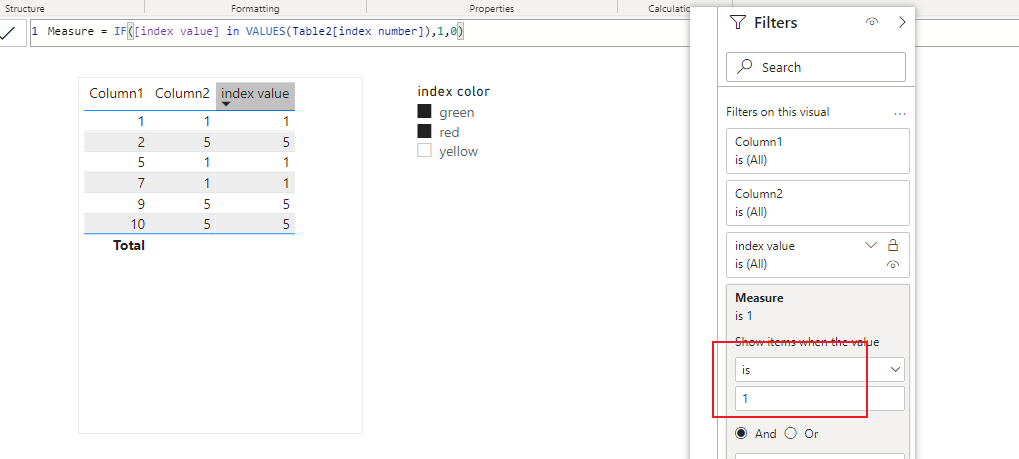Click the magnifier icon in Search box
Image resolution: width=1019 pixels, height=459 pixels.
point(746,67)
